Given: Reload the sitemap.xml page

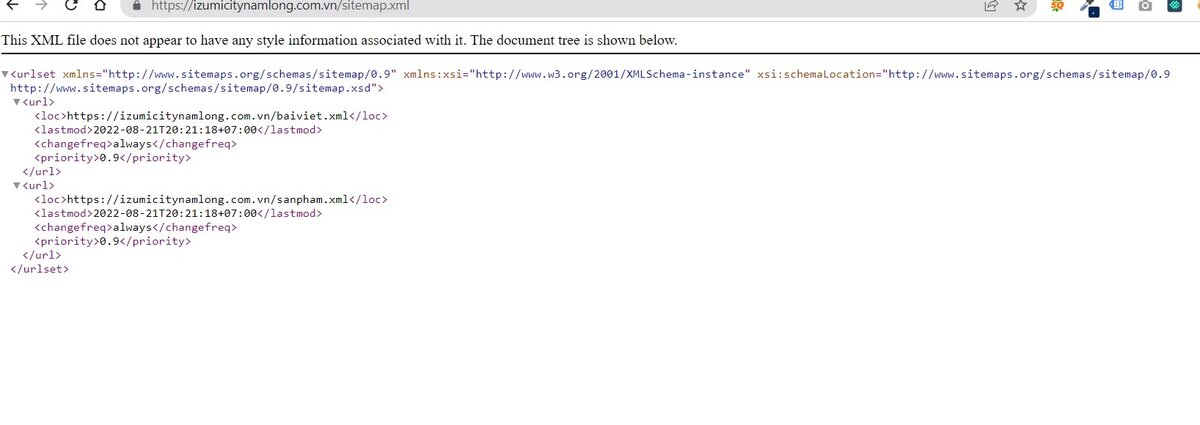Looking at the screenshot, I should tap(71, 5).
